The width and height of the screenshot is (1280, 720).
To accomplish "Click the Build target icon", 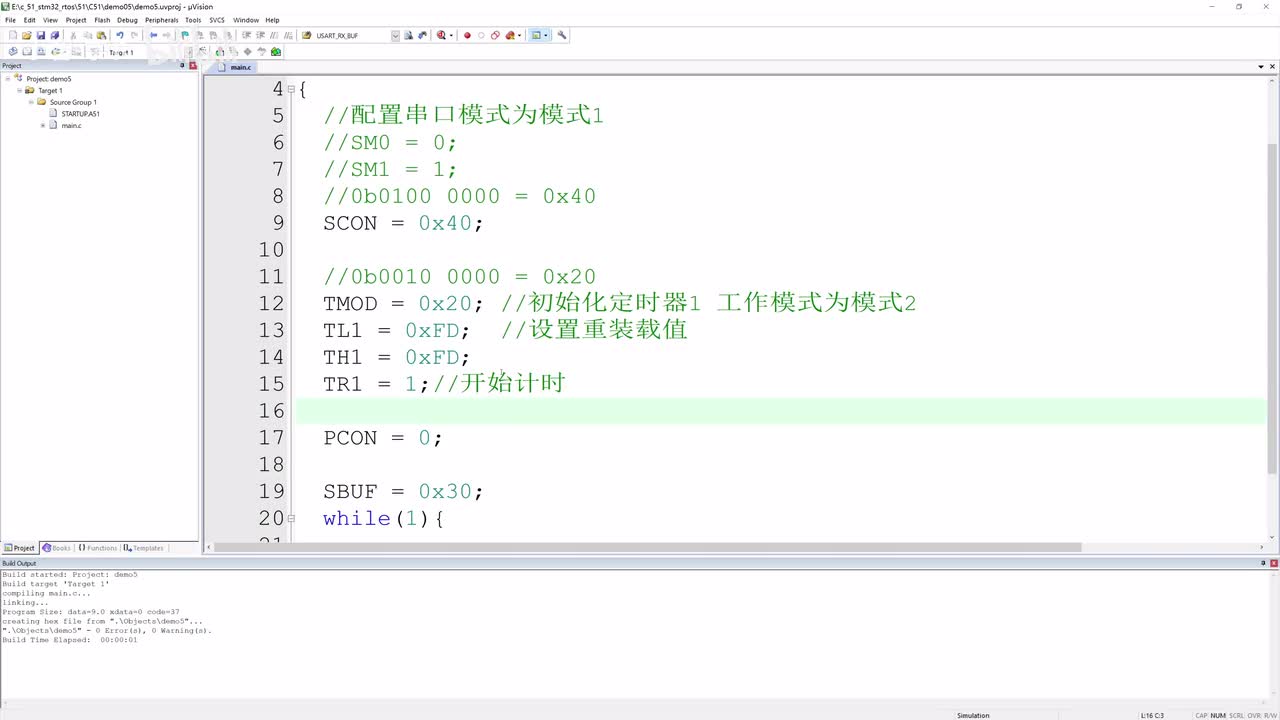I will 27,52.
